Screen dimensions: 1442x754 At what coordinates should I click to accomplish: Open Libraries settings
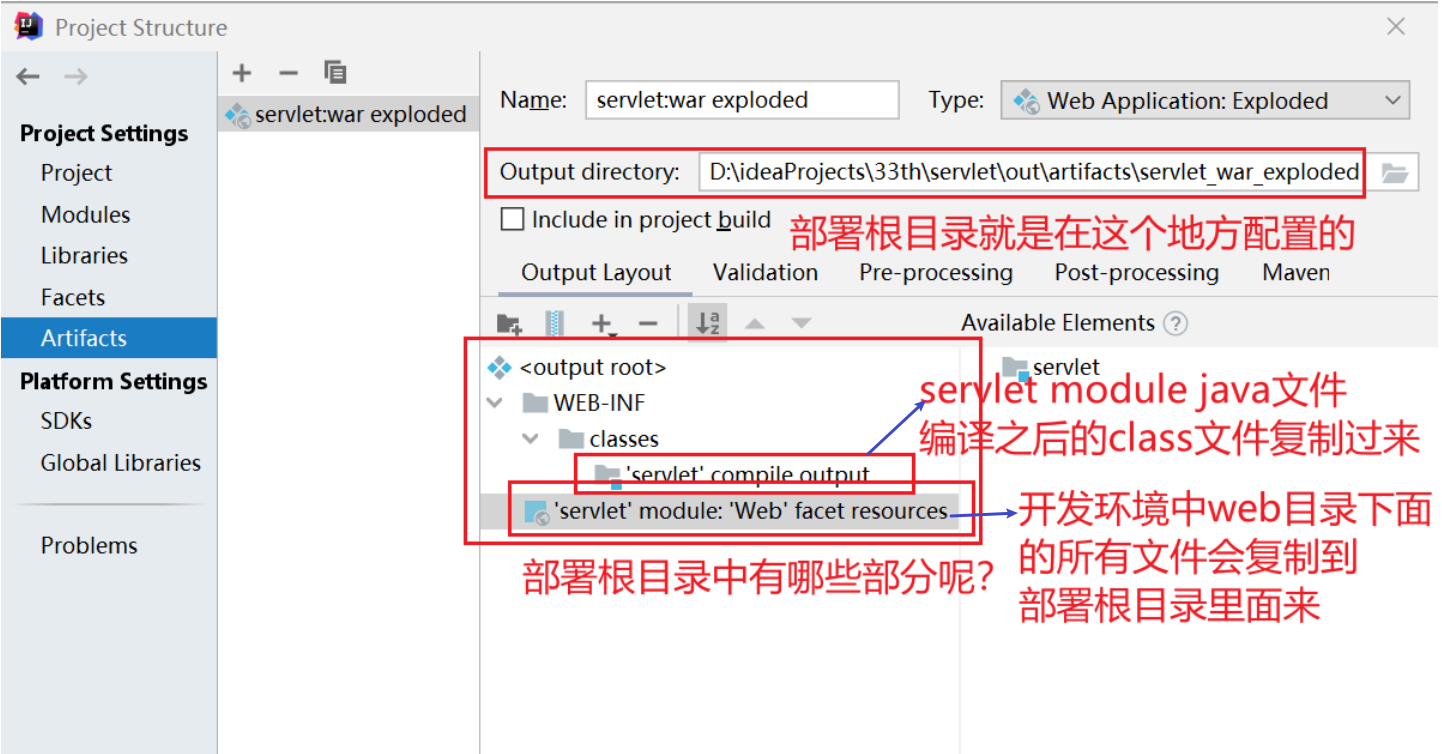84,256
